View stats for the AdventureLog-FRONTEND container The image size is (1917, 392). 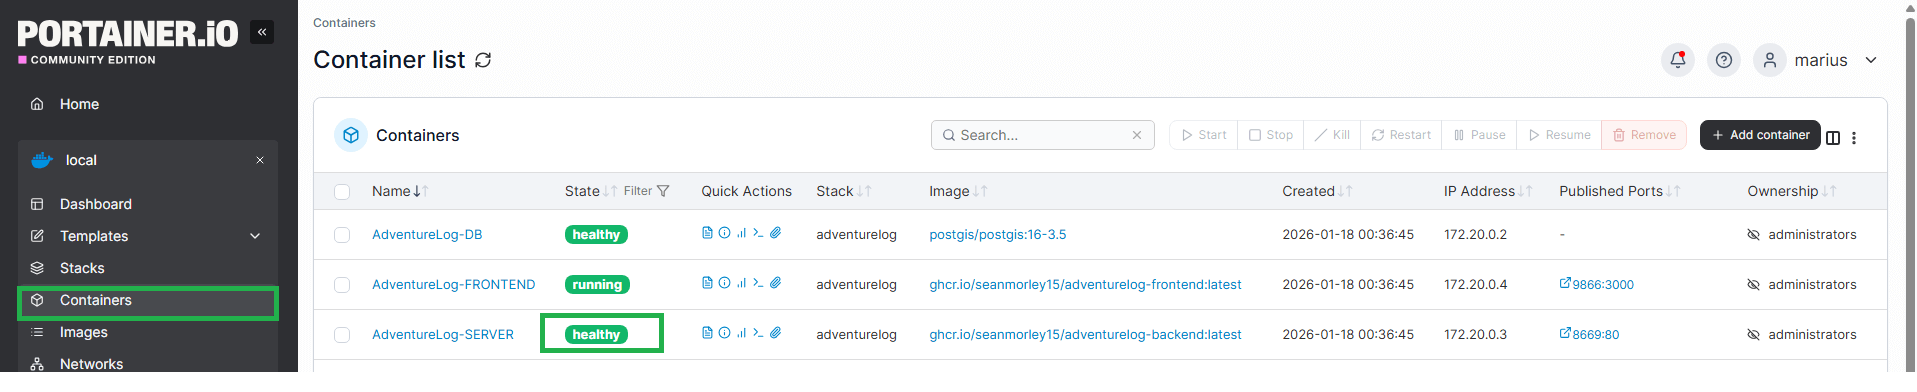point(741,283)
